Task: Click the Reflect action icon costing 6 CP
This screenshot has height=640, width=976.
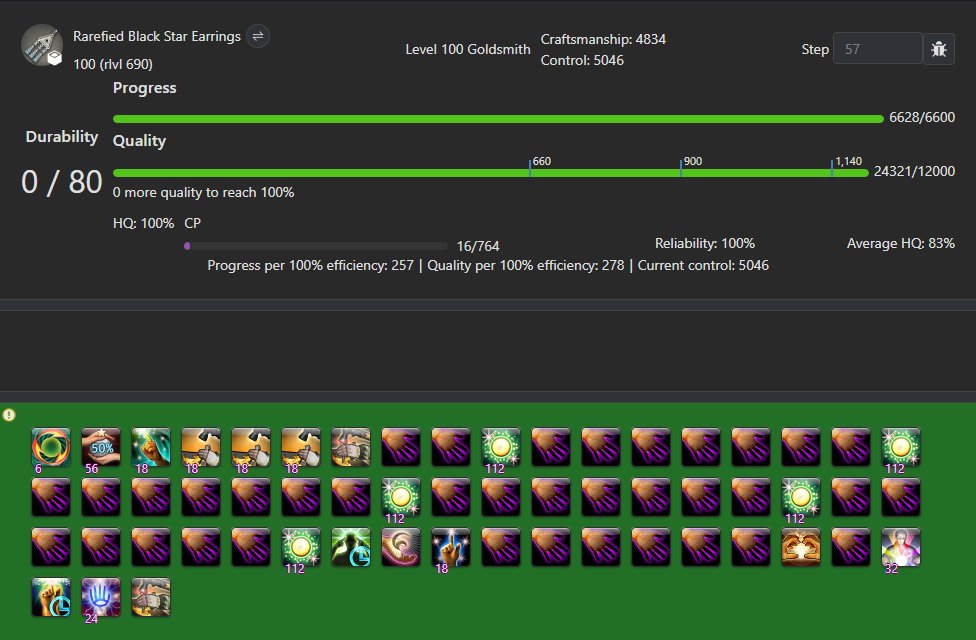Action: [51, 447]
